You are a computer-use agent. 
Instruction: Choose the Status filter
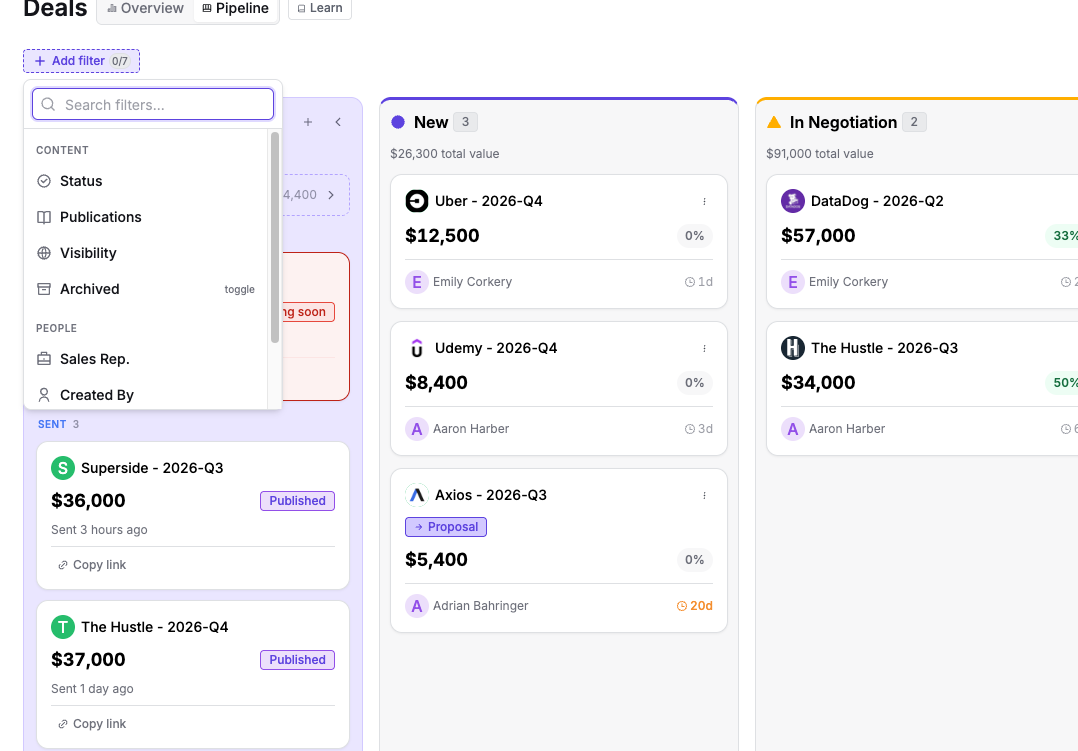(146, 182)
